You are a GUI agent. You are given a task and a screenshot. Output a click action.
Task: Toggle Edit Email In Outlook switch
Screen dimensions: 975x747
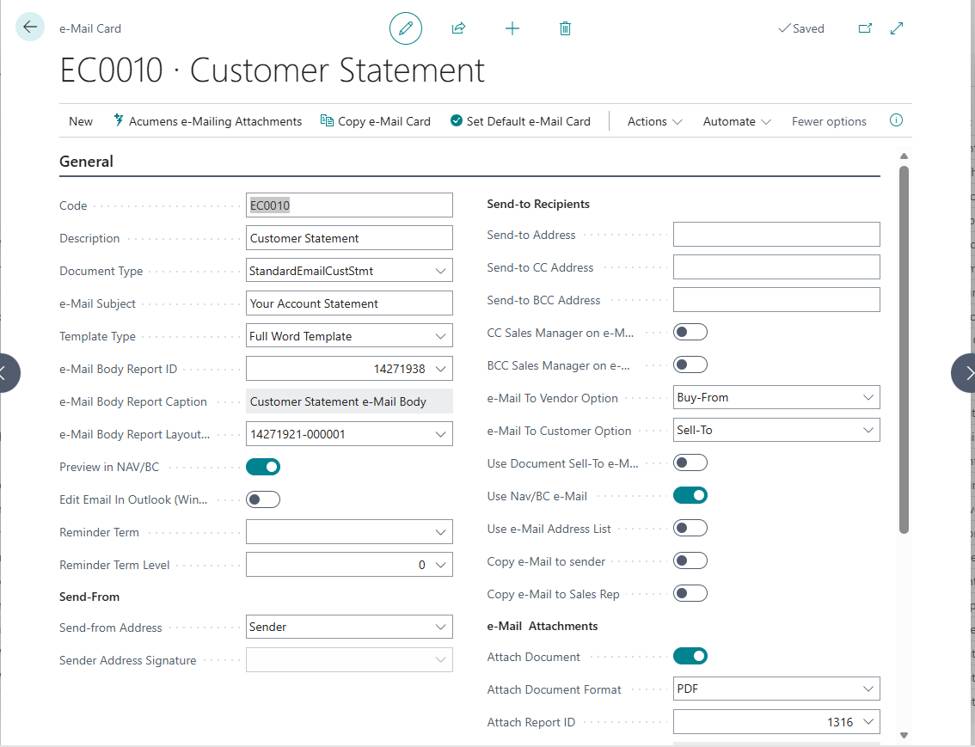(263, 499)
